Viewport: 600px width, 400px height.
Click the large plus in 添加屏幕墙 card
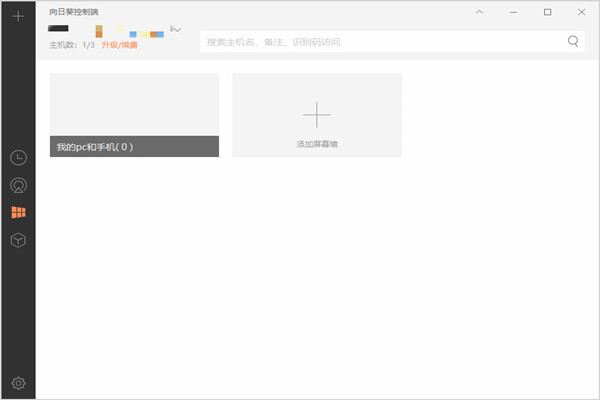click(x=317, y=115)
